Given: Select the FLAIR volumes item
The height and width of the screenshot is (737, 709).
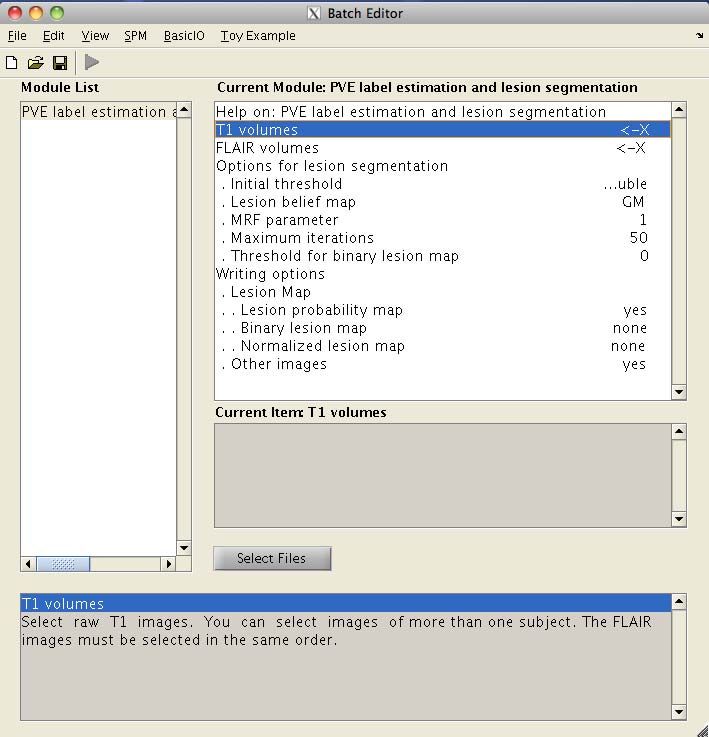Looking at the screenshot, I should click(x=443, y=148).
